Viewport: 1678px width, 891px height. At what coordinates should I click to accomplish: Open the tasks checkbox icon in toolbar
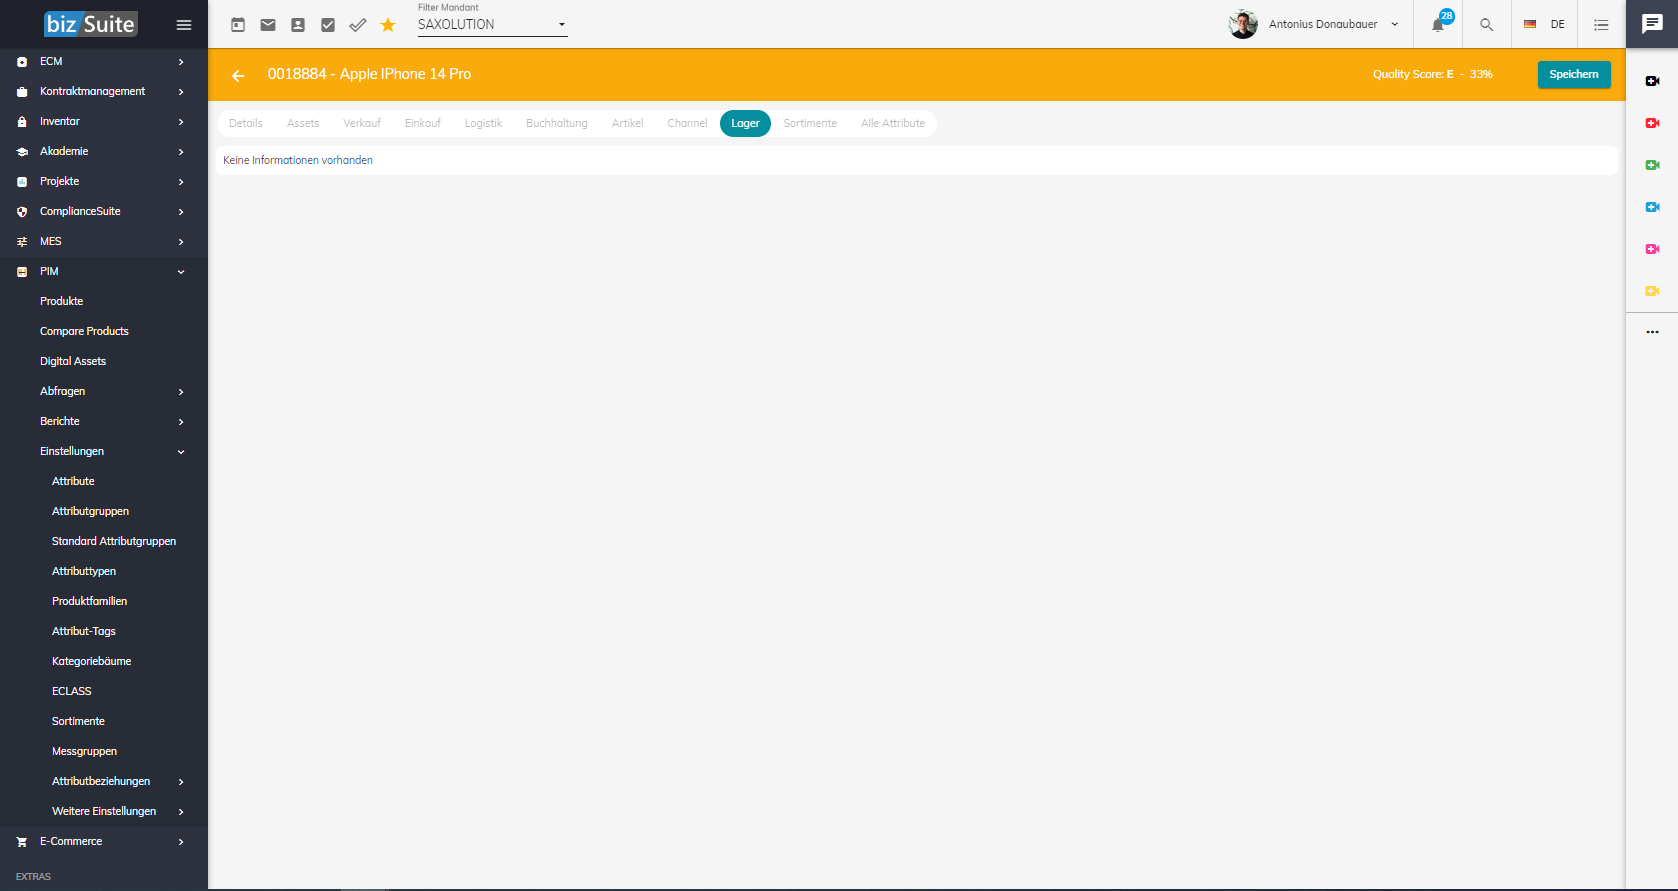pos(328,25)
